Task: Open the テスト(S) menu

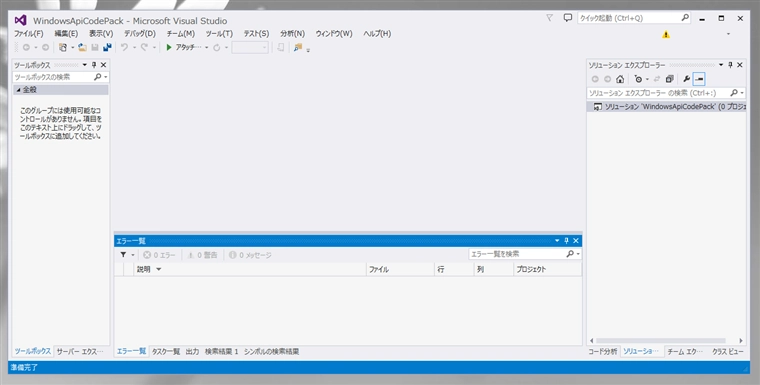Action: point(256,34)
